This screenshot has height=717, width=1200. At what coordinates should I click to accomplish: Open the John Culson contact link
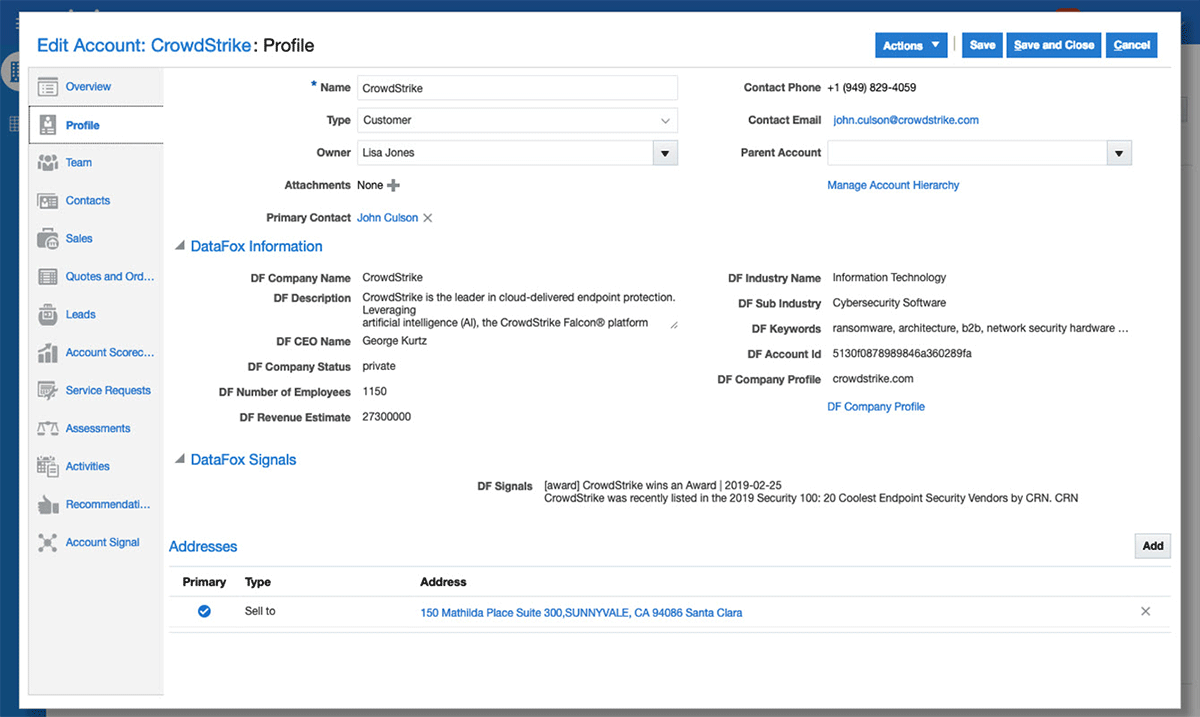[388, 218]
